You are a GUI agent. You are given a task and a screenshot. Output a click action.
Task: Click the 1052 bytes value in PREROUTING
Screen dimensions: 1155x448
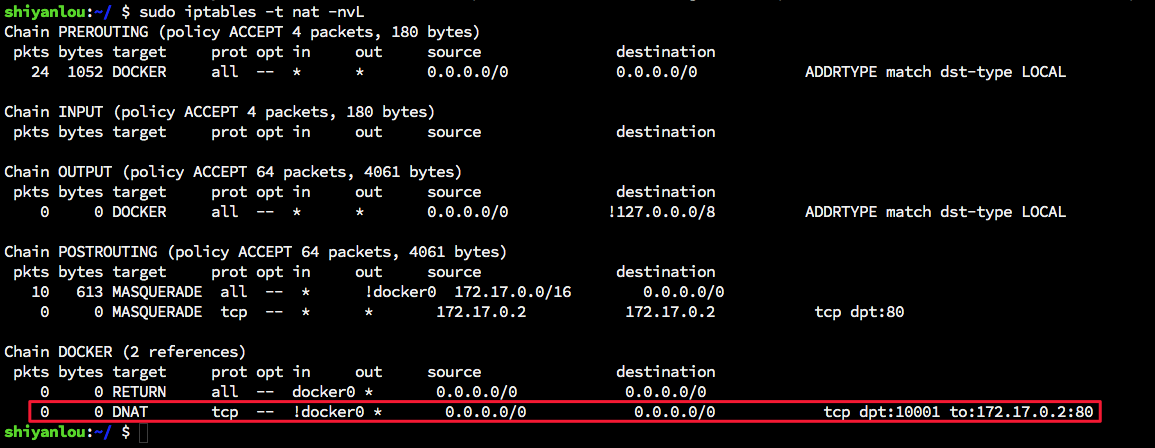click(x=85, y=72)
